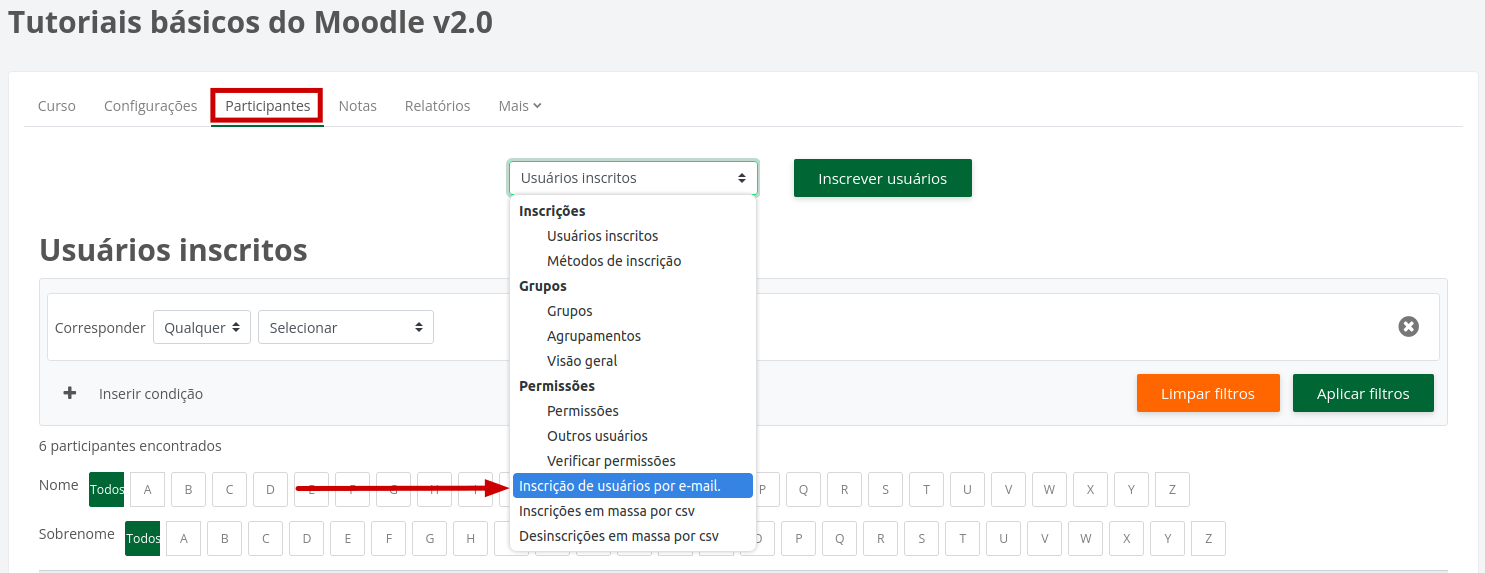Select Todos in the Nome row
1485x573 pixels.
[x=107, y=489]
